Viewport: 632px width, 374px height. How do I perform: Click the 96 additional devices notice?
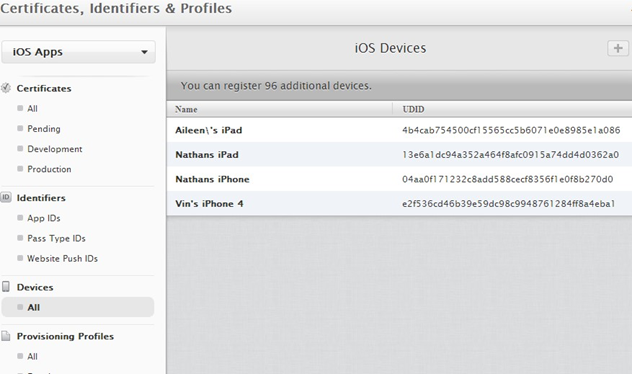[276, 86]
